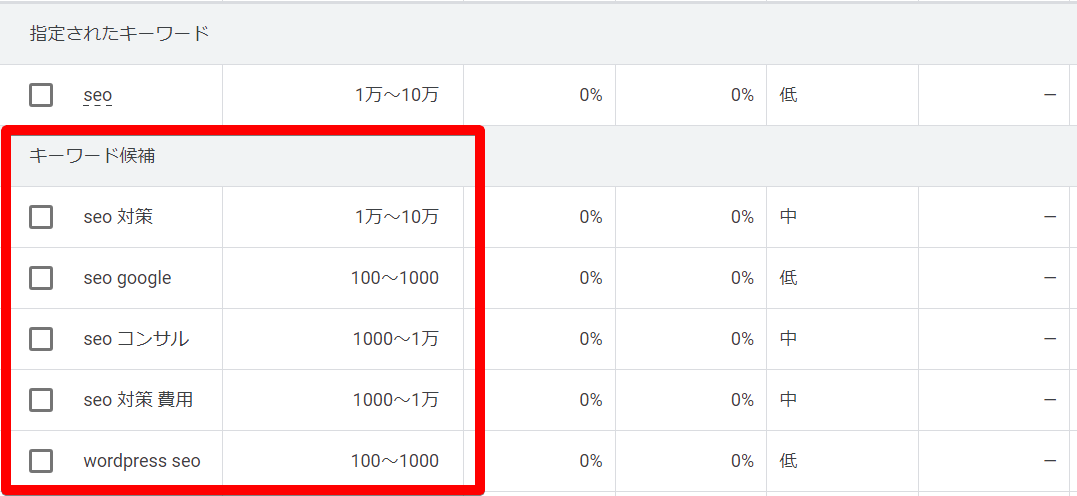This screenshot has height=496, width=1077.
Task: Choose the wordpress seo keyword text
Action: [142, 461]
